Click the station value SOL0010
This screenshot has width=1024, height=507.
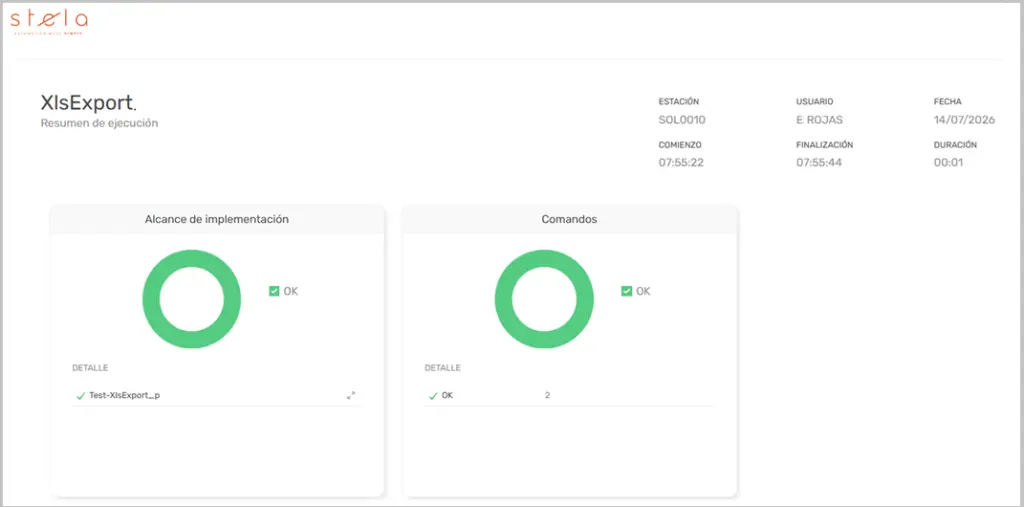coord(682,120)
